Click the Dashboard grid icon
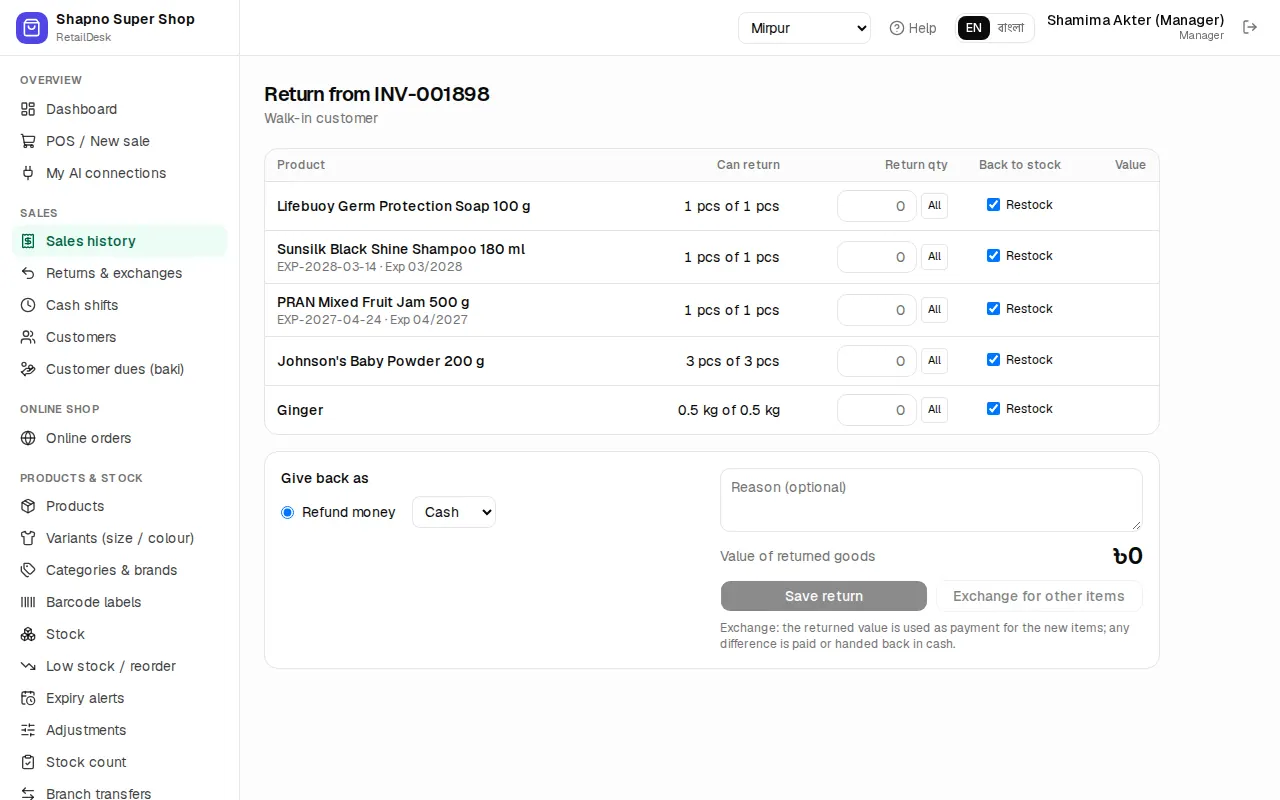This screenshot has width=1280, height=800. pos(28,109)
